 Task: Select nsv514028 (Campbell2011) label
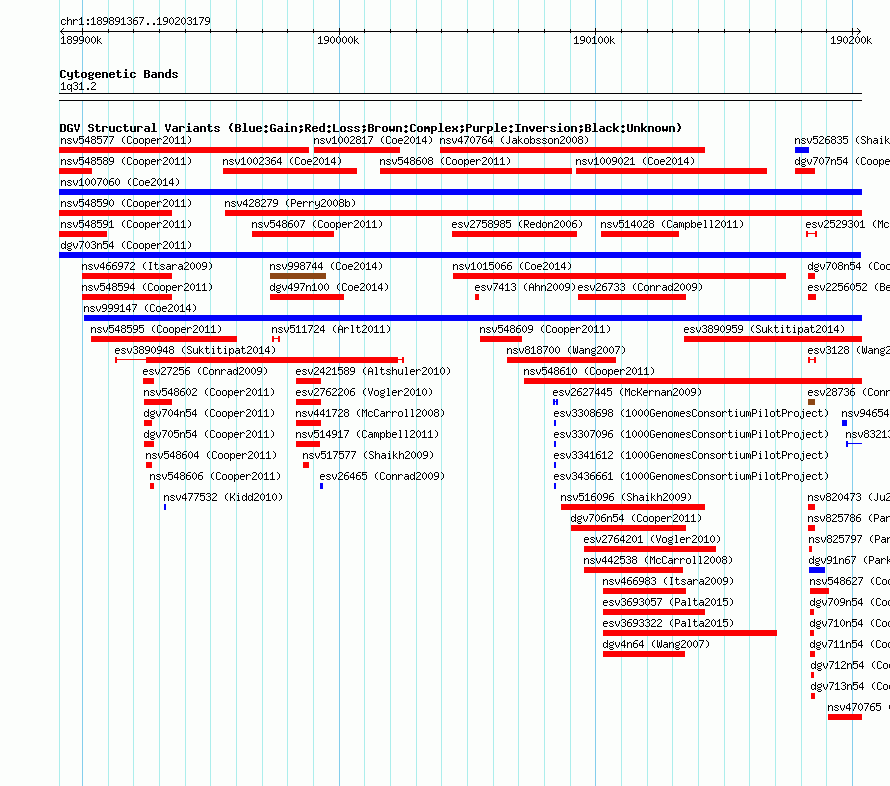672,224
